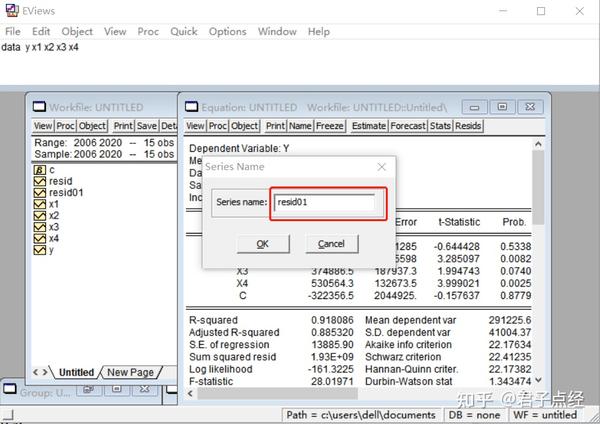Image resolution: width=600 pixels, height=424 pixels.
Task: Confirm the series name with OK
Action: pyautogui.click(x=263, y=244)
